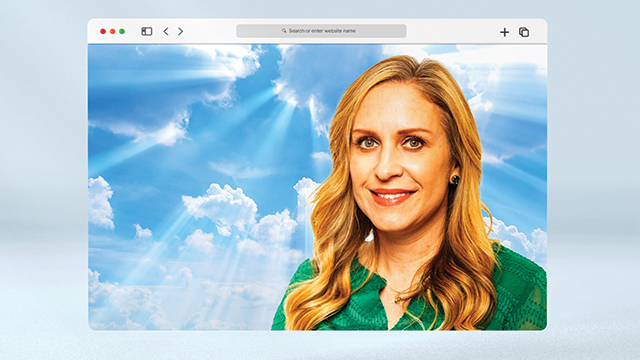Toggle the sidebar panel icon

click(x=147, y=31)
